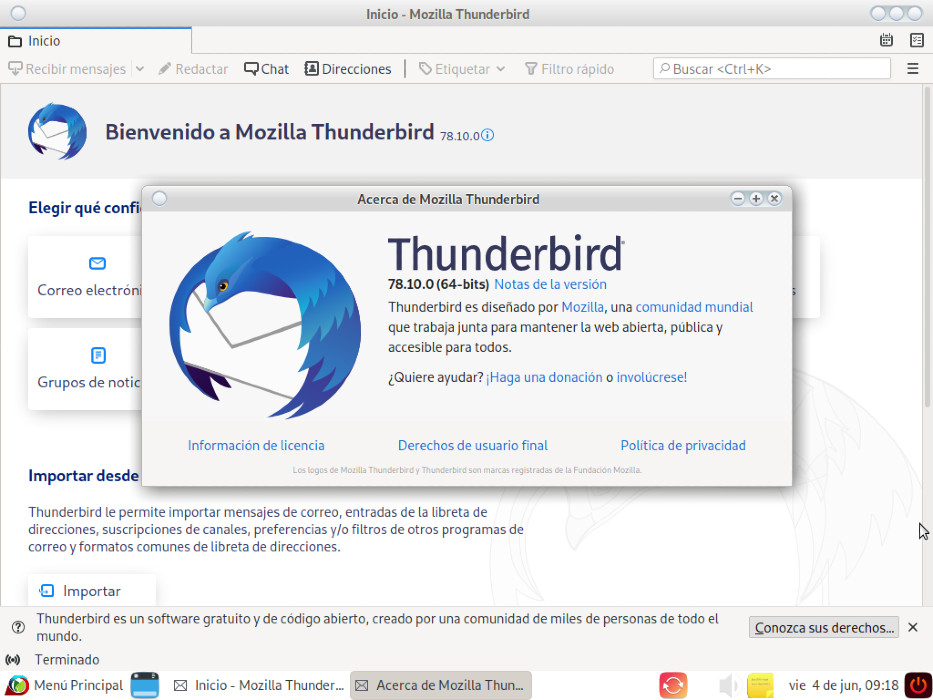Screen dimensions: 933x700
Task: Click the Grupos de noticias icon
Action: click(x=98, y=355)
